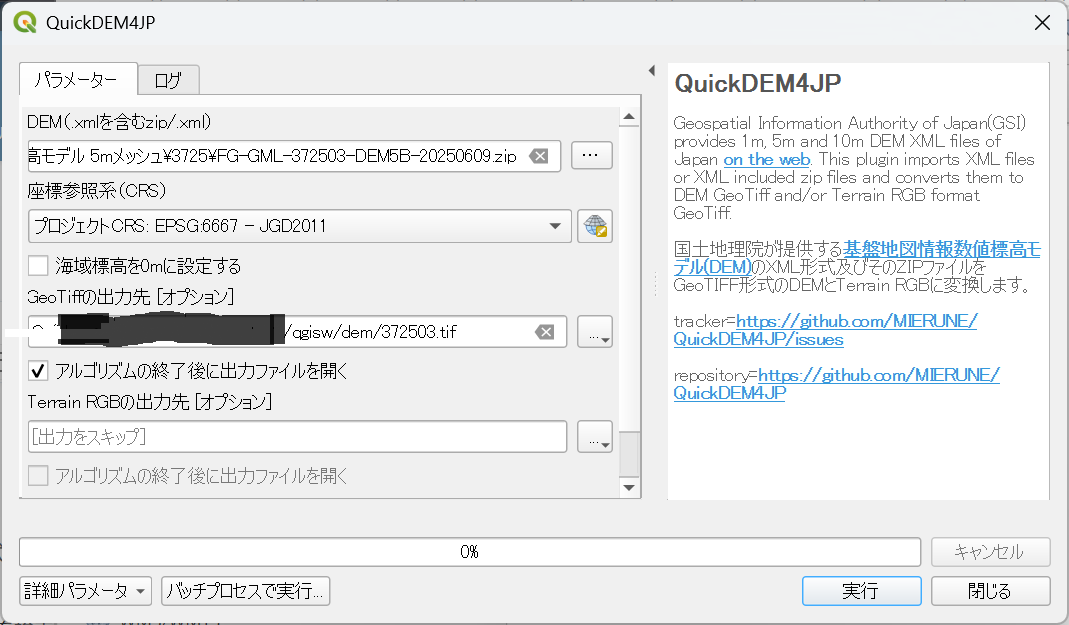Open the 基盤地図情報数値標高モデル(DEM) link
Image resolution: width=1069 pixels, height=625 pixels.
[857, 258]
